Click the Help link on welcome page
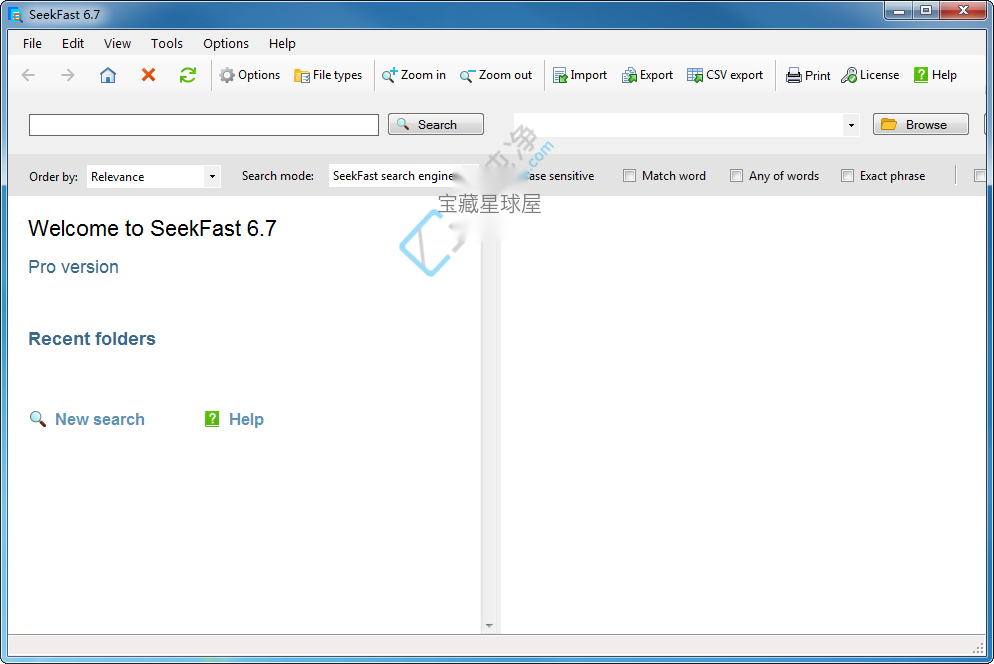This screenshot has height=664, width=994. [246, 419]
